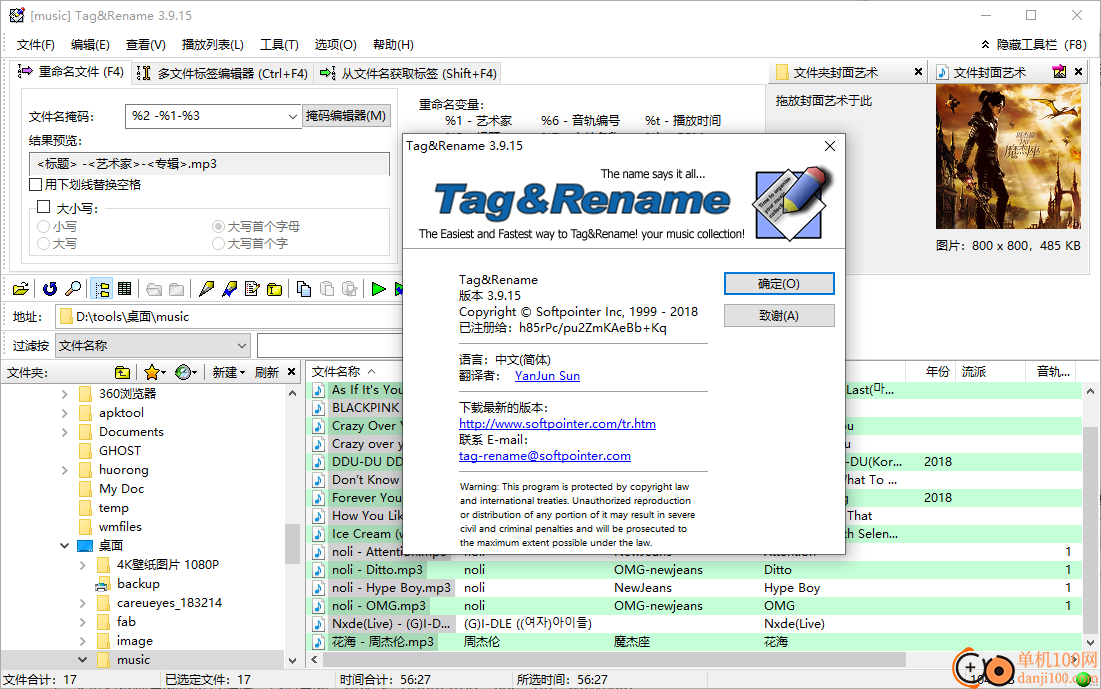Screen dimensions: 1101x689
Task: Open the 工具(T) menu
Action: pos(279,44)
